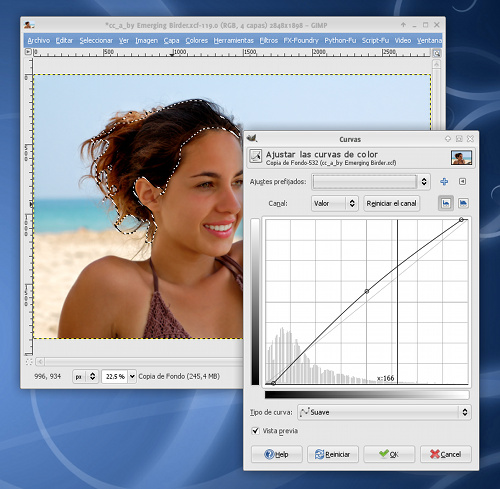
Task: Open the Archivo menu
Action: 38,41
